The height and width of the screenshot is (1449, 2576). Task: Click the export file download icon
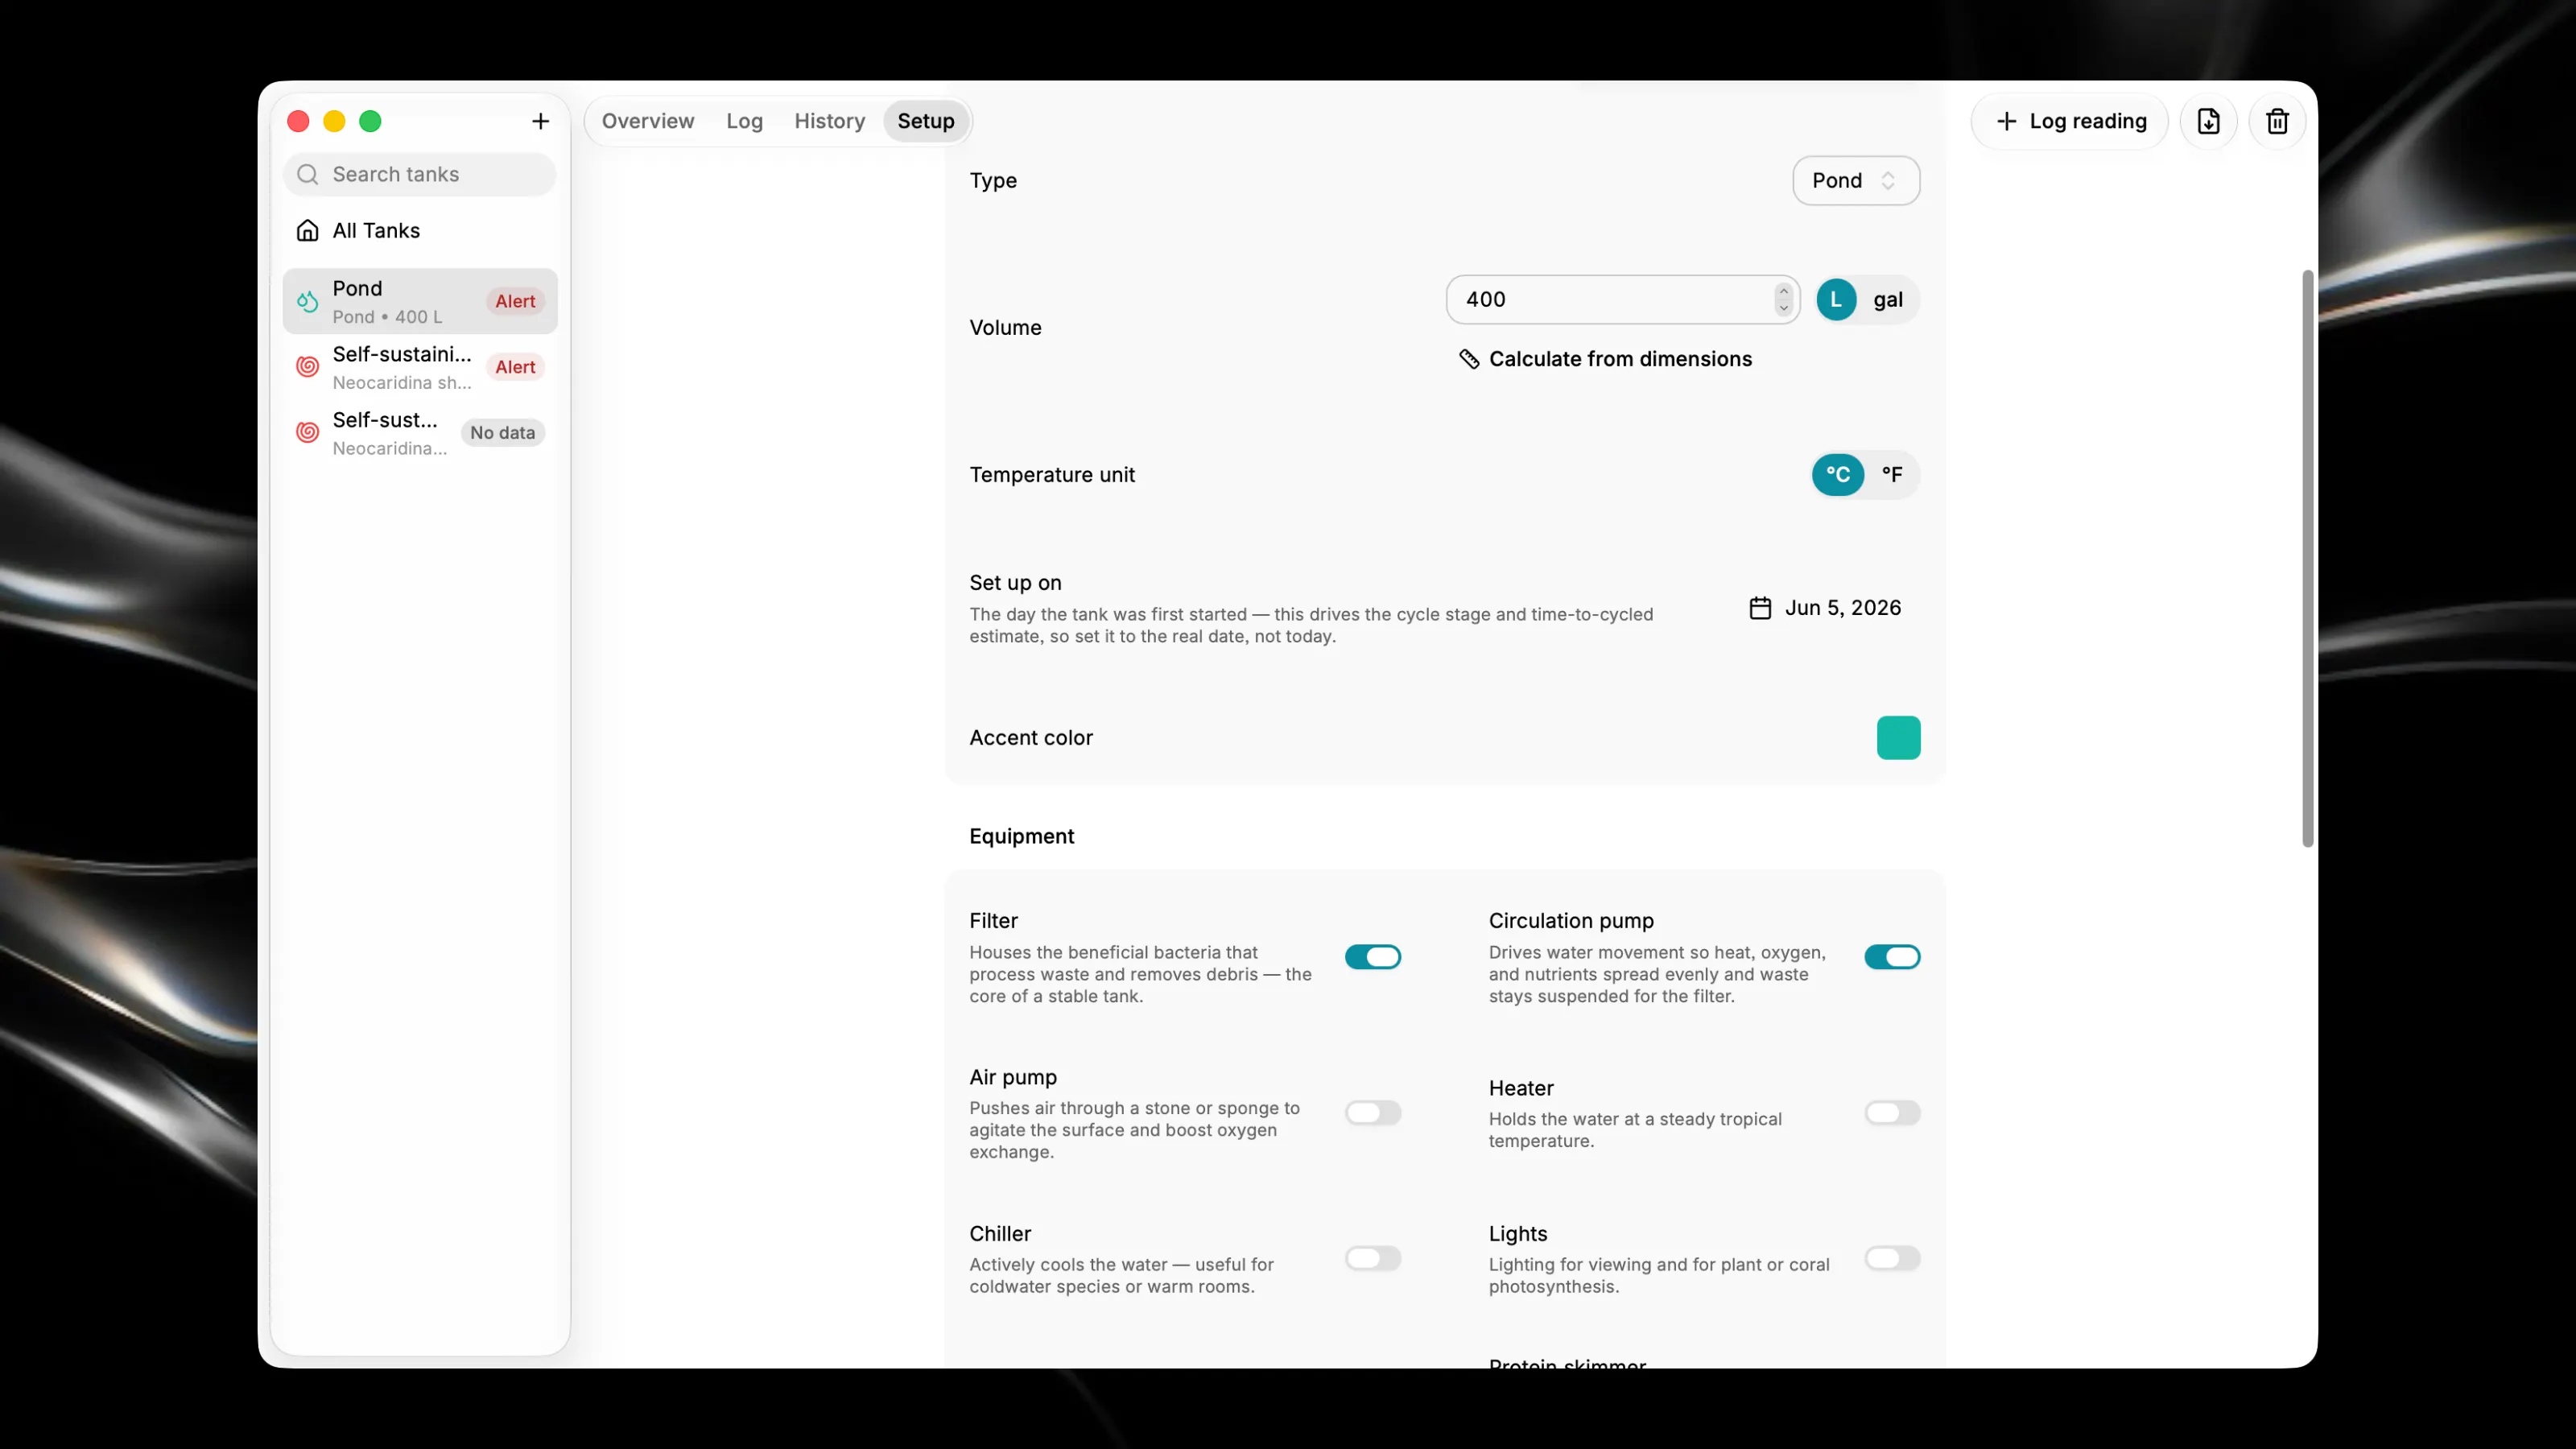tap(2208, 121)
